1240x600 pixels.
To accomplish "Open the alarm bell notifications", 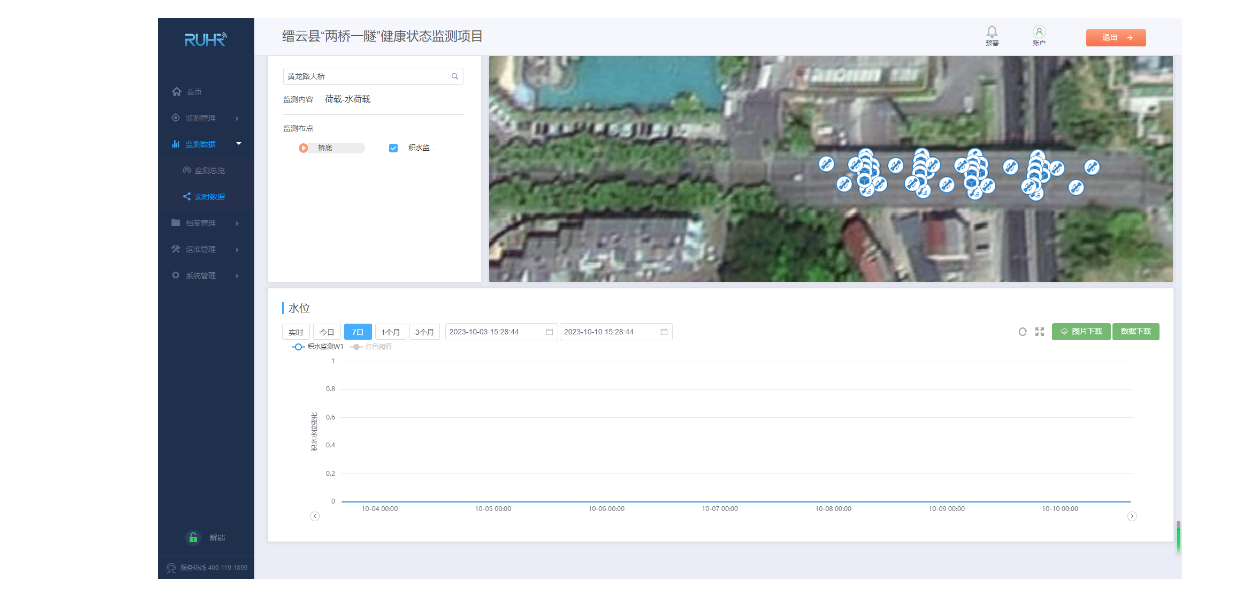I will [x=992, y=33].
